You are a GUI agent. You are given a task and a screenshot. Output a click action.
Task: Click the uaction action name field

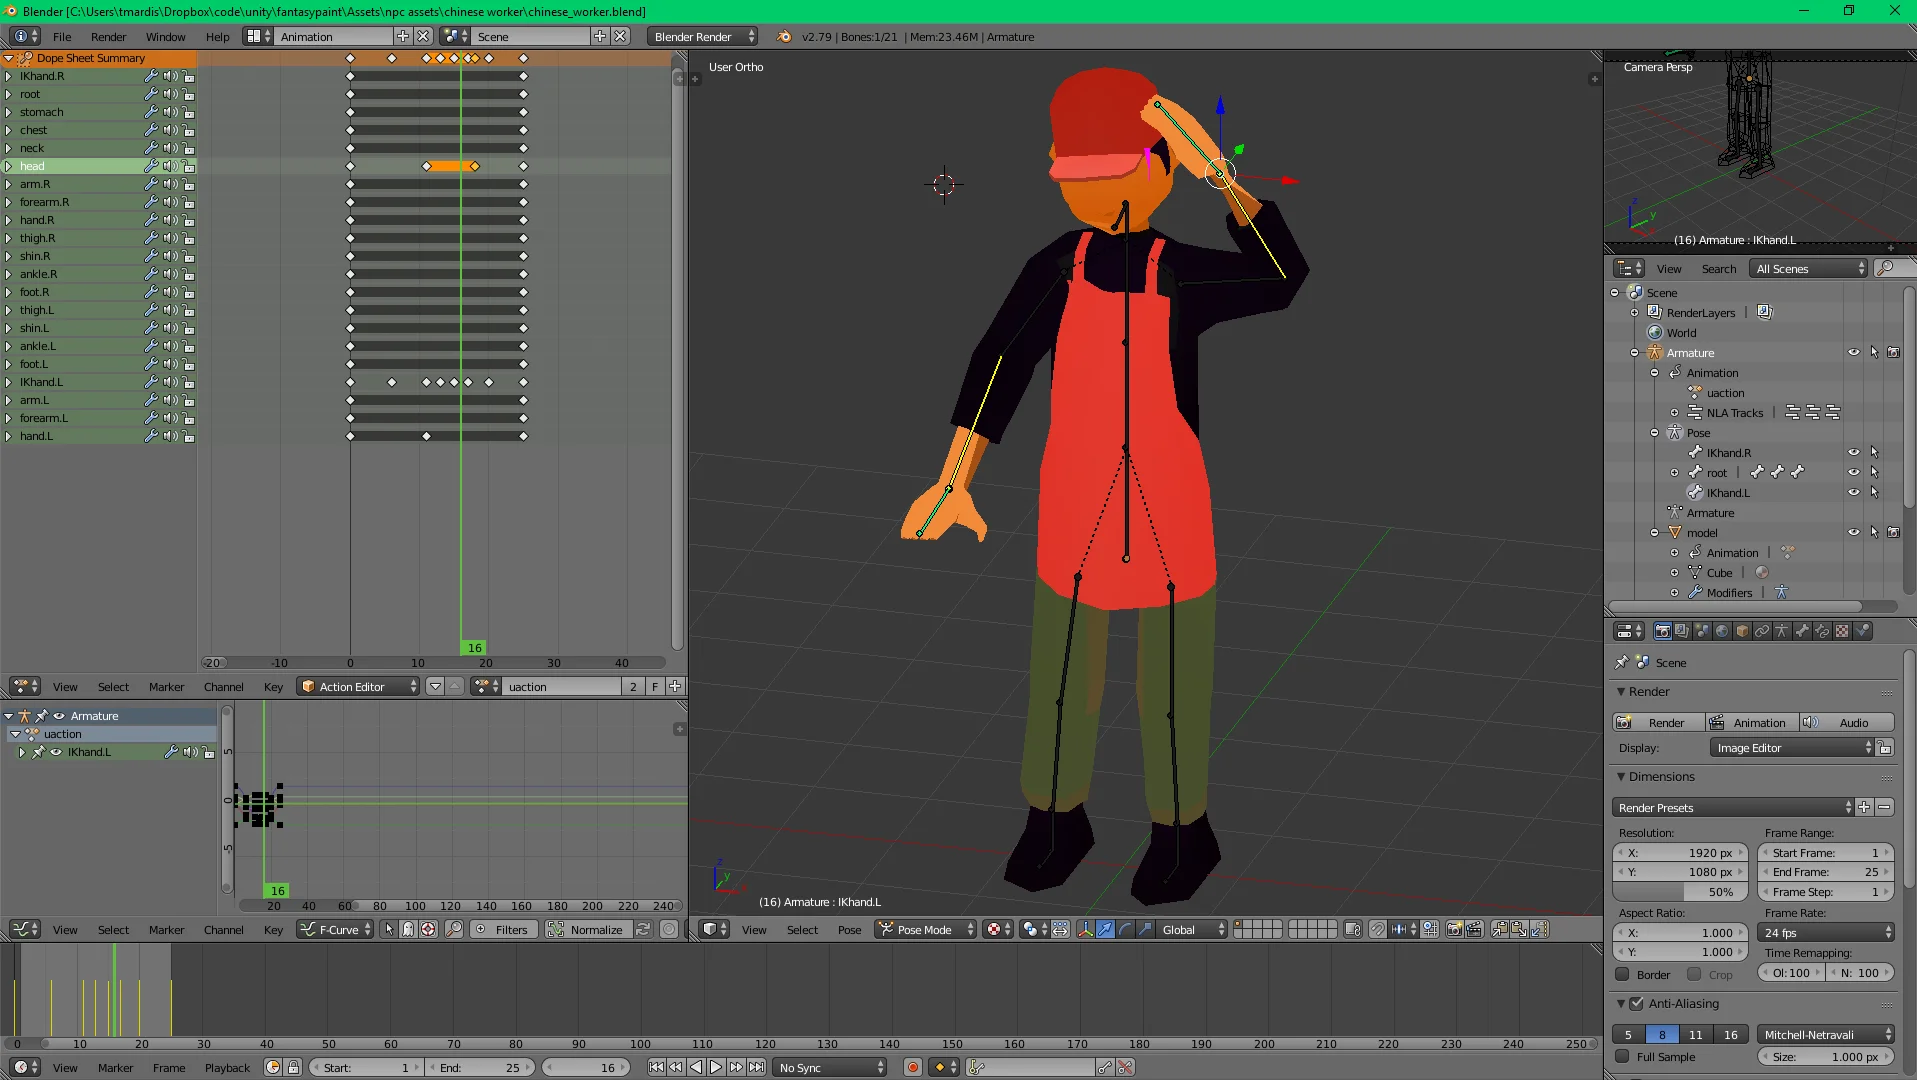click(x=561, y=686)
